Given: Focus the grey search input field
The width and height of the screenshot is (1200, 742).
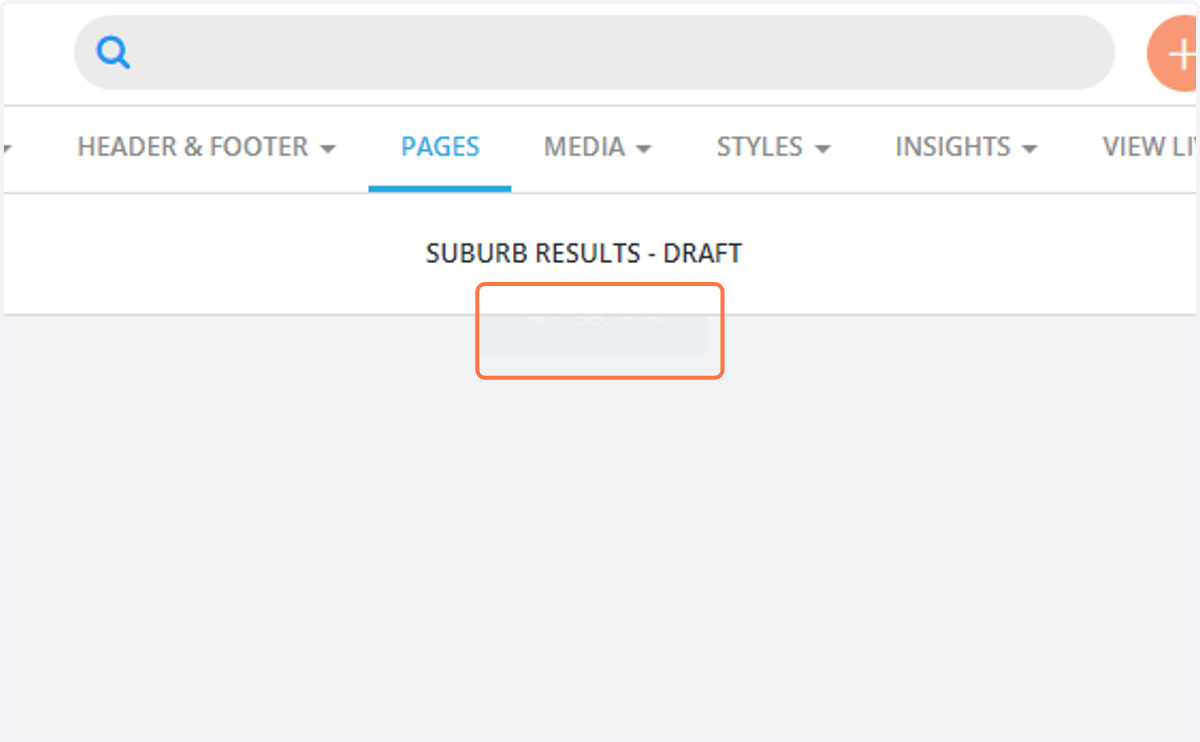Looking at the screenshot, I should [594, 52].
